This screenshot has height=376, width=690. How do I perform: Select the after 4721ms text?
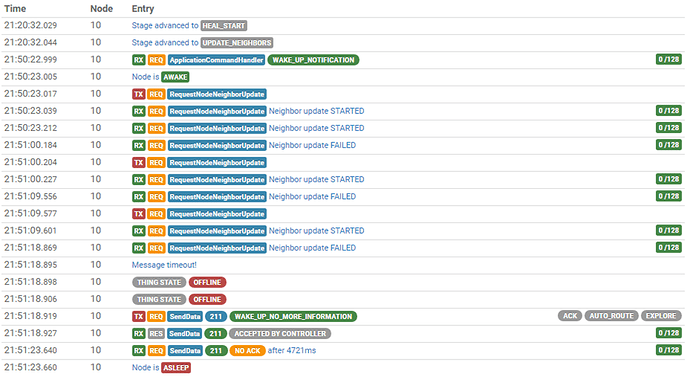(292, 350)
